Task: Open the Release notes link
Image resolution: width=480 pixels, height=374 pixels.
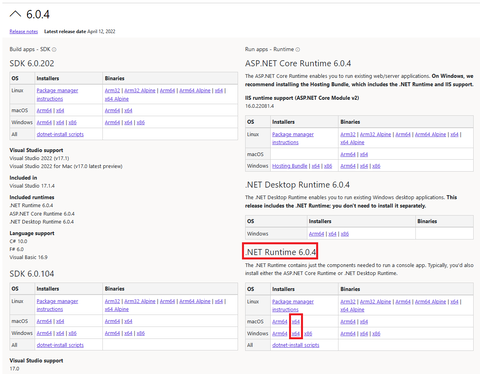Action: point(24,32)
